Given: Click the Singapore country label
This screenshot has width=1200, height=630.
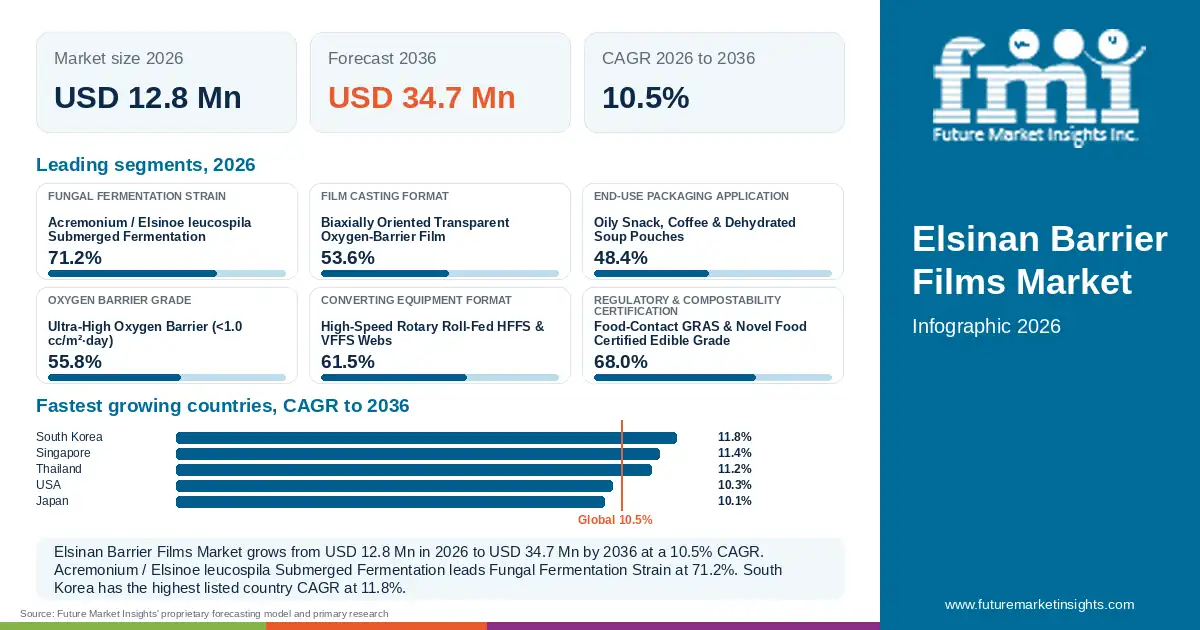Looking at the screenshot, I should 64,453.
